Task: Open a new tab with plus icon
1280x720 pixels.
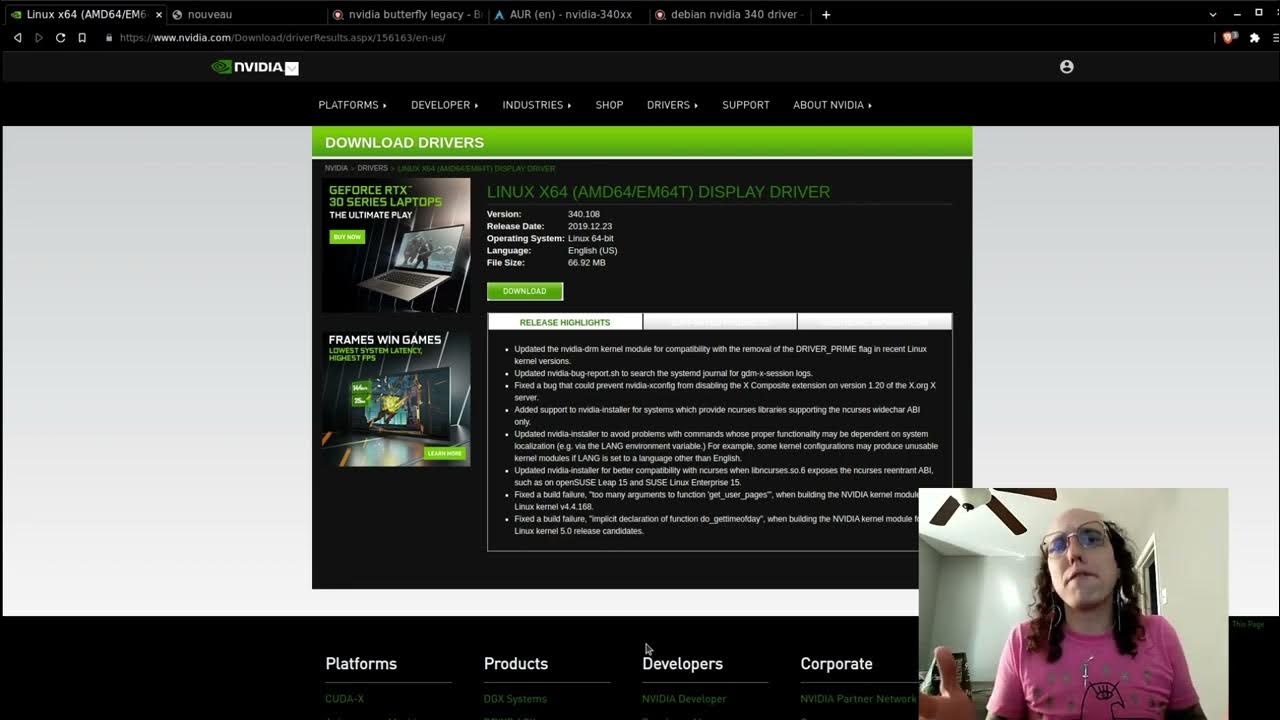Action: 826,14
